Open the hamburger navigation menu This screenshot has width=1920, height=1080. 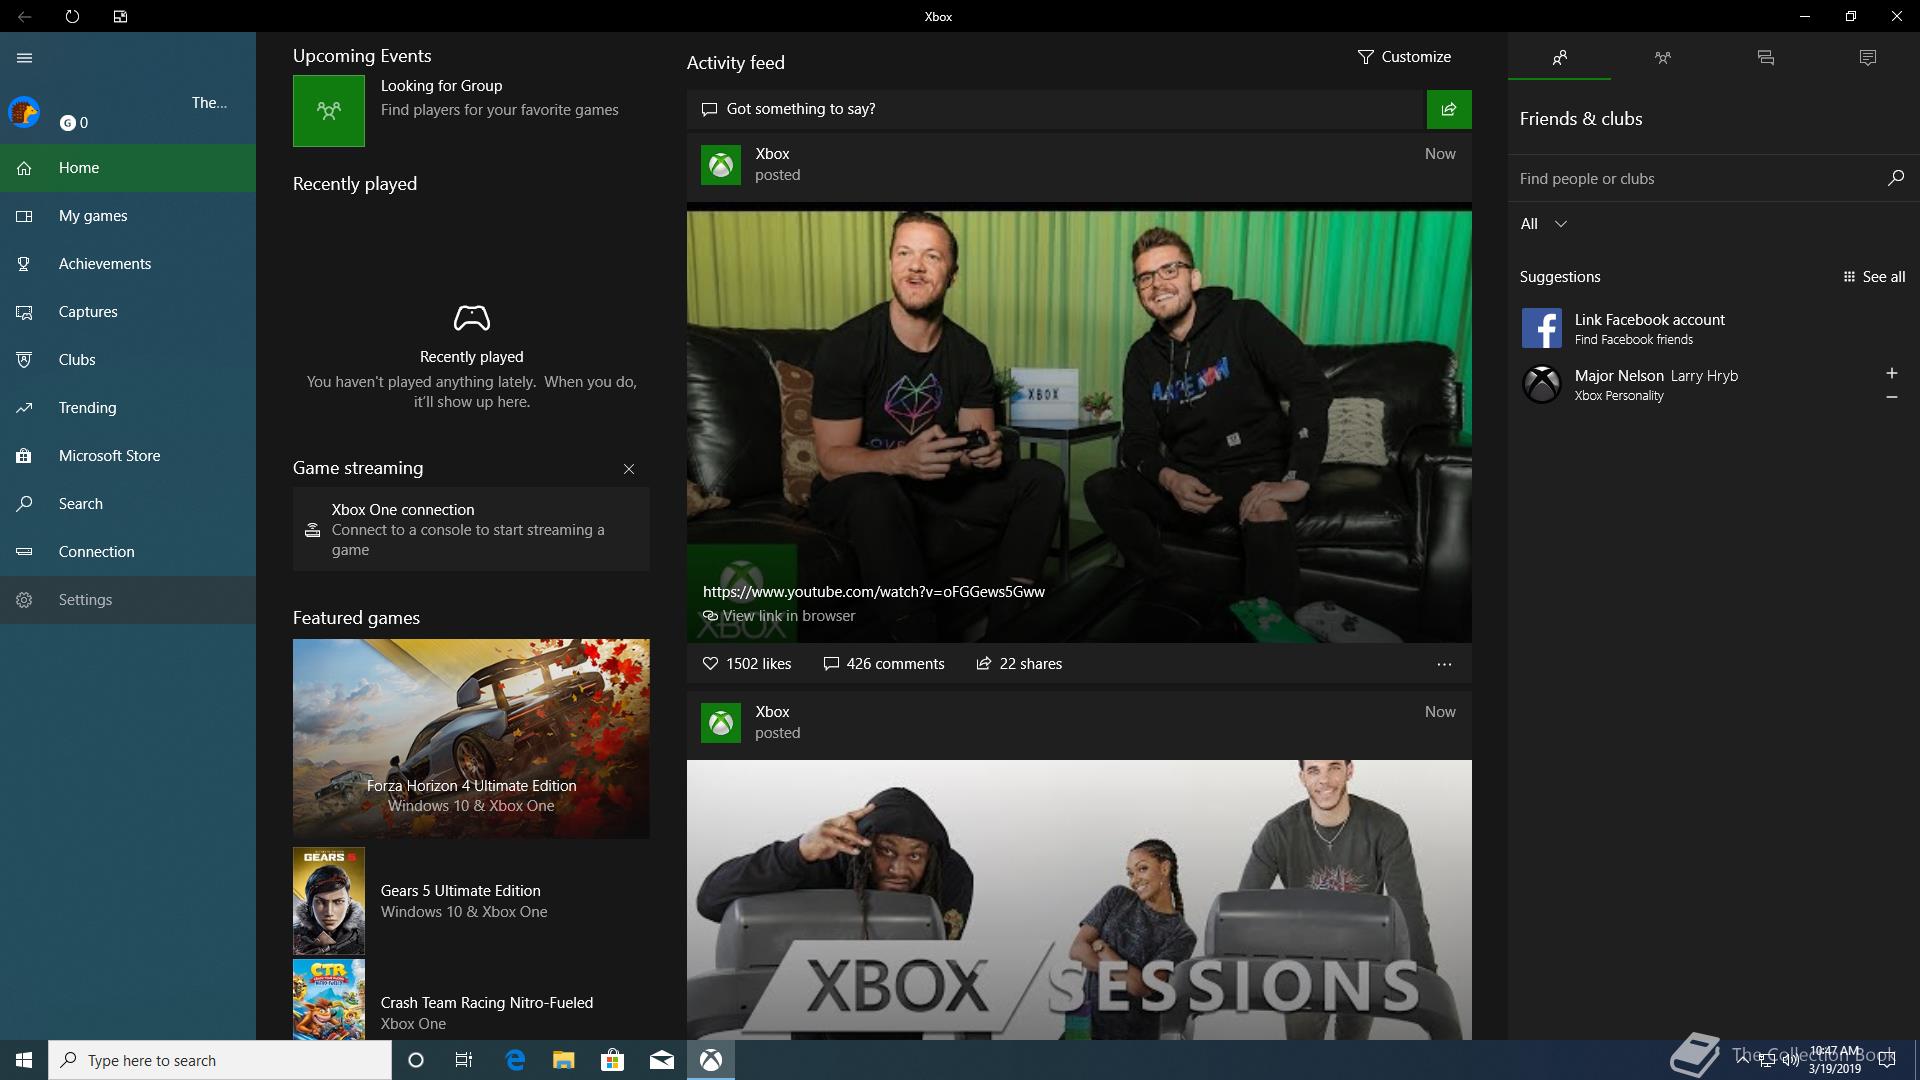(24, 58)
